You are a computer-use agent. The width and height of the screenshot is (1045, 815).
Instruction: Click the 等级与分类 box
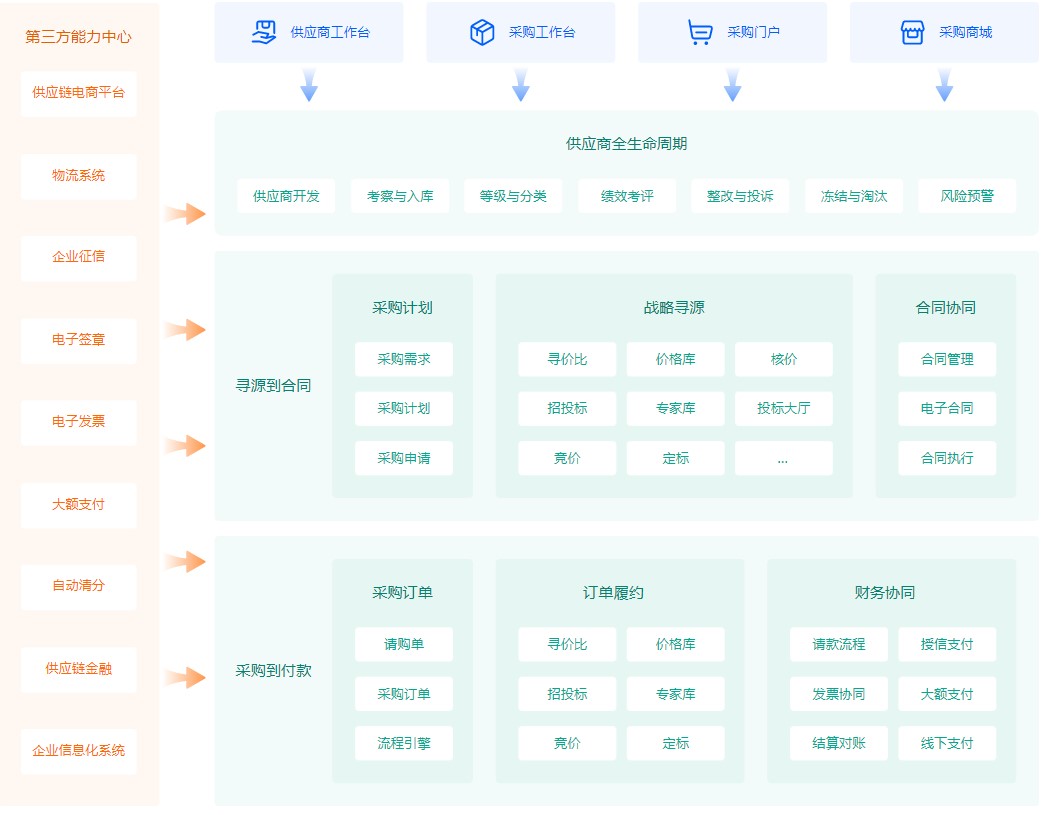pyautogui.click(x=513, y=196)
